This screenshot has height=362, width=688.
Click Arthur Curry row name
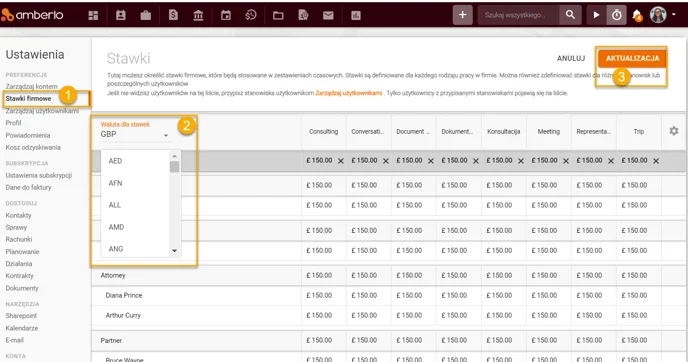tap(123, 315)
